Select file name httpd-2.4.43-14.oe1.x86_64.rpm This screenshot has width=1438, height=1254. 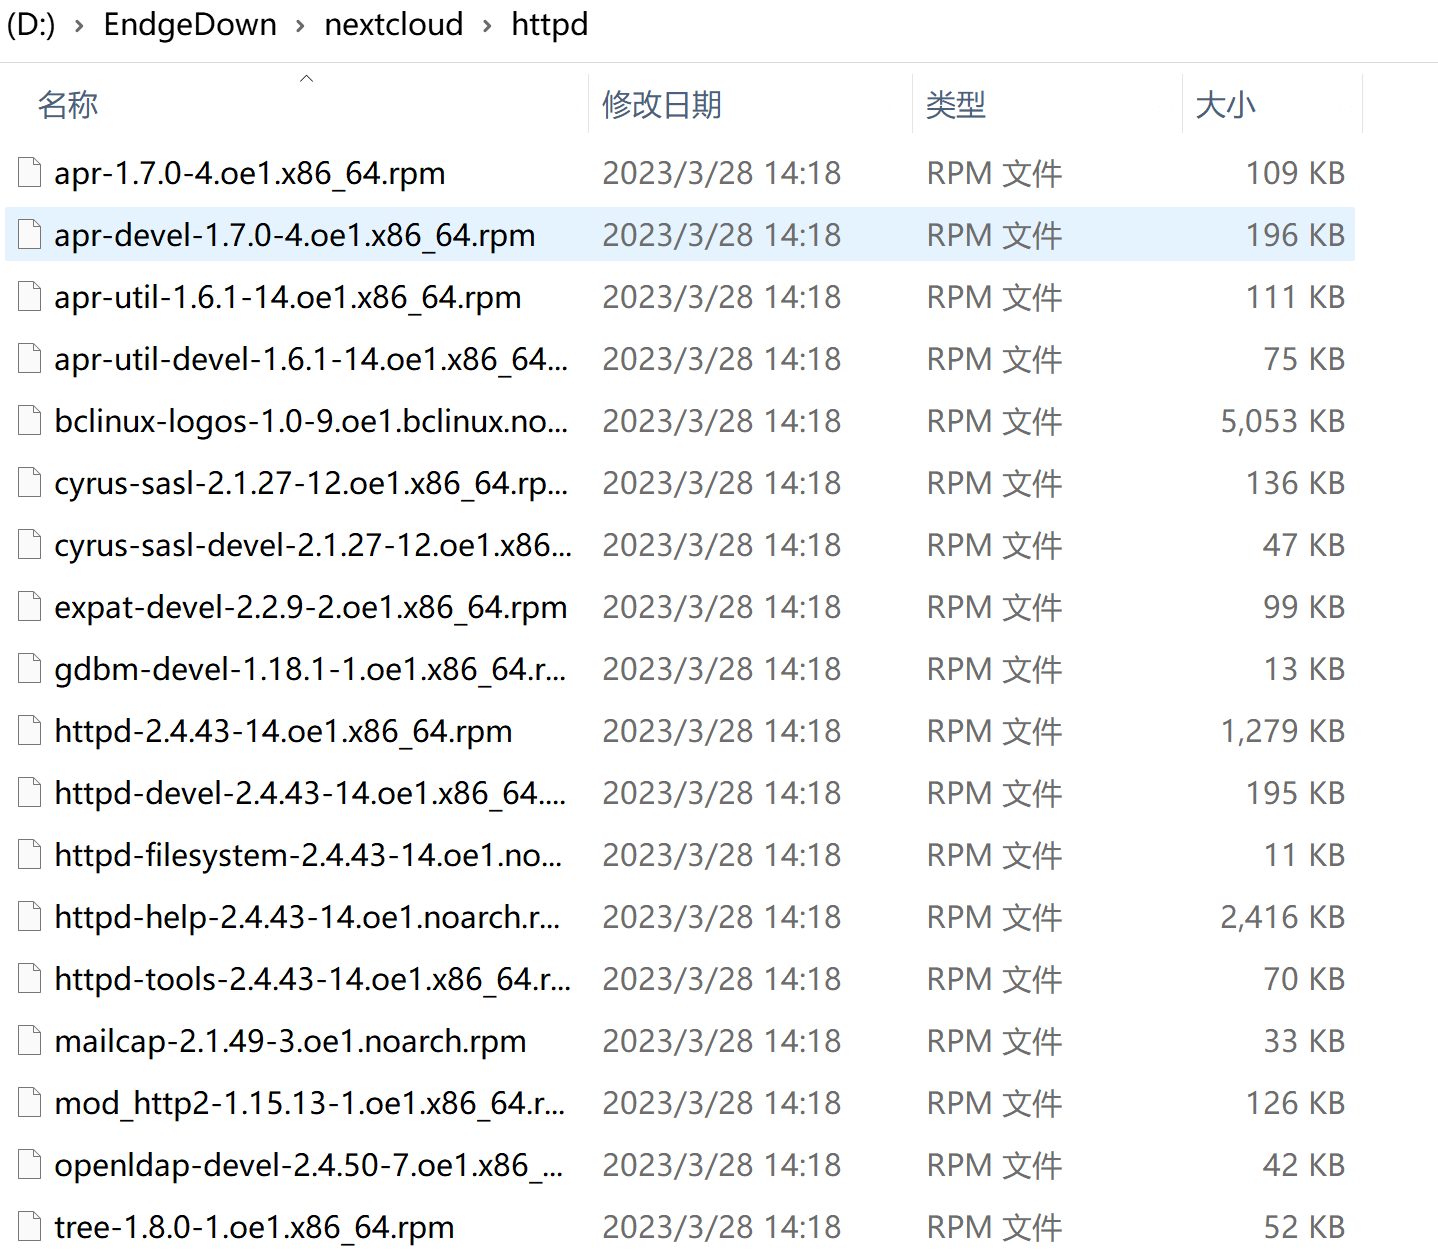pos(283,731)
